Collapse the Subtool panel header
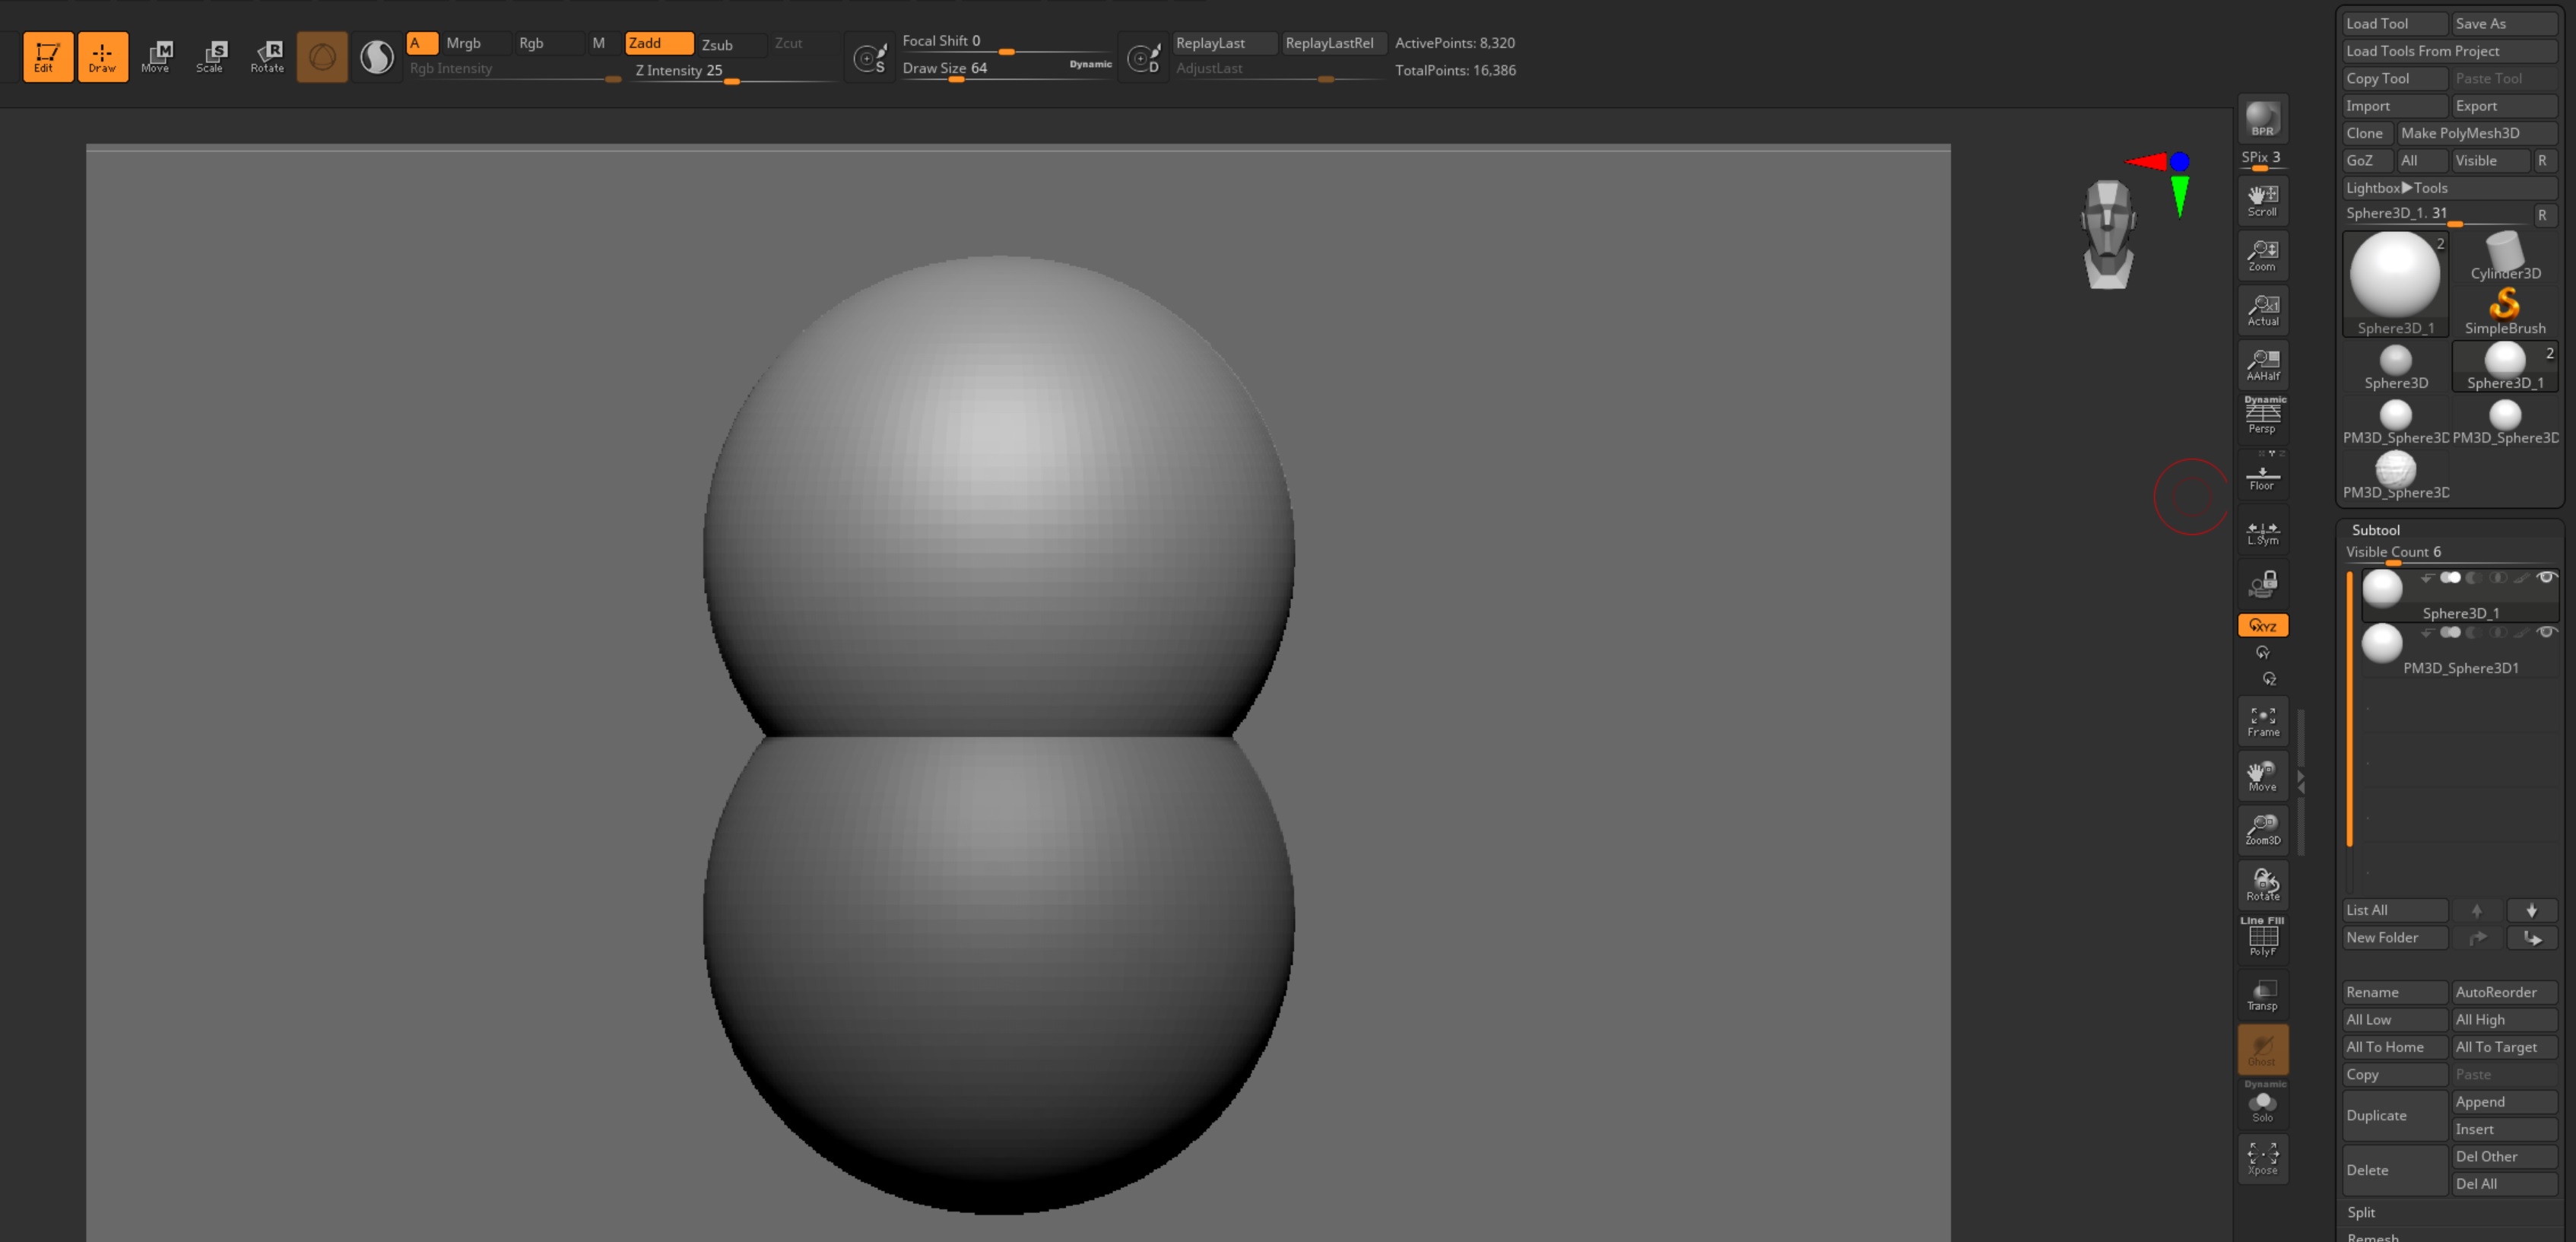 pyautogui.click(x=2375, y=530)
